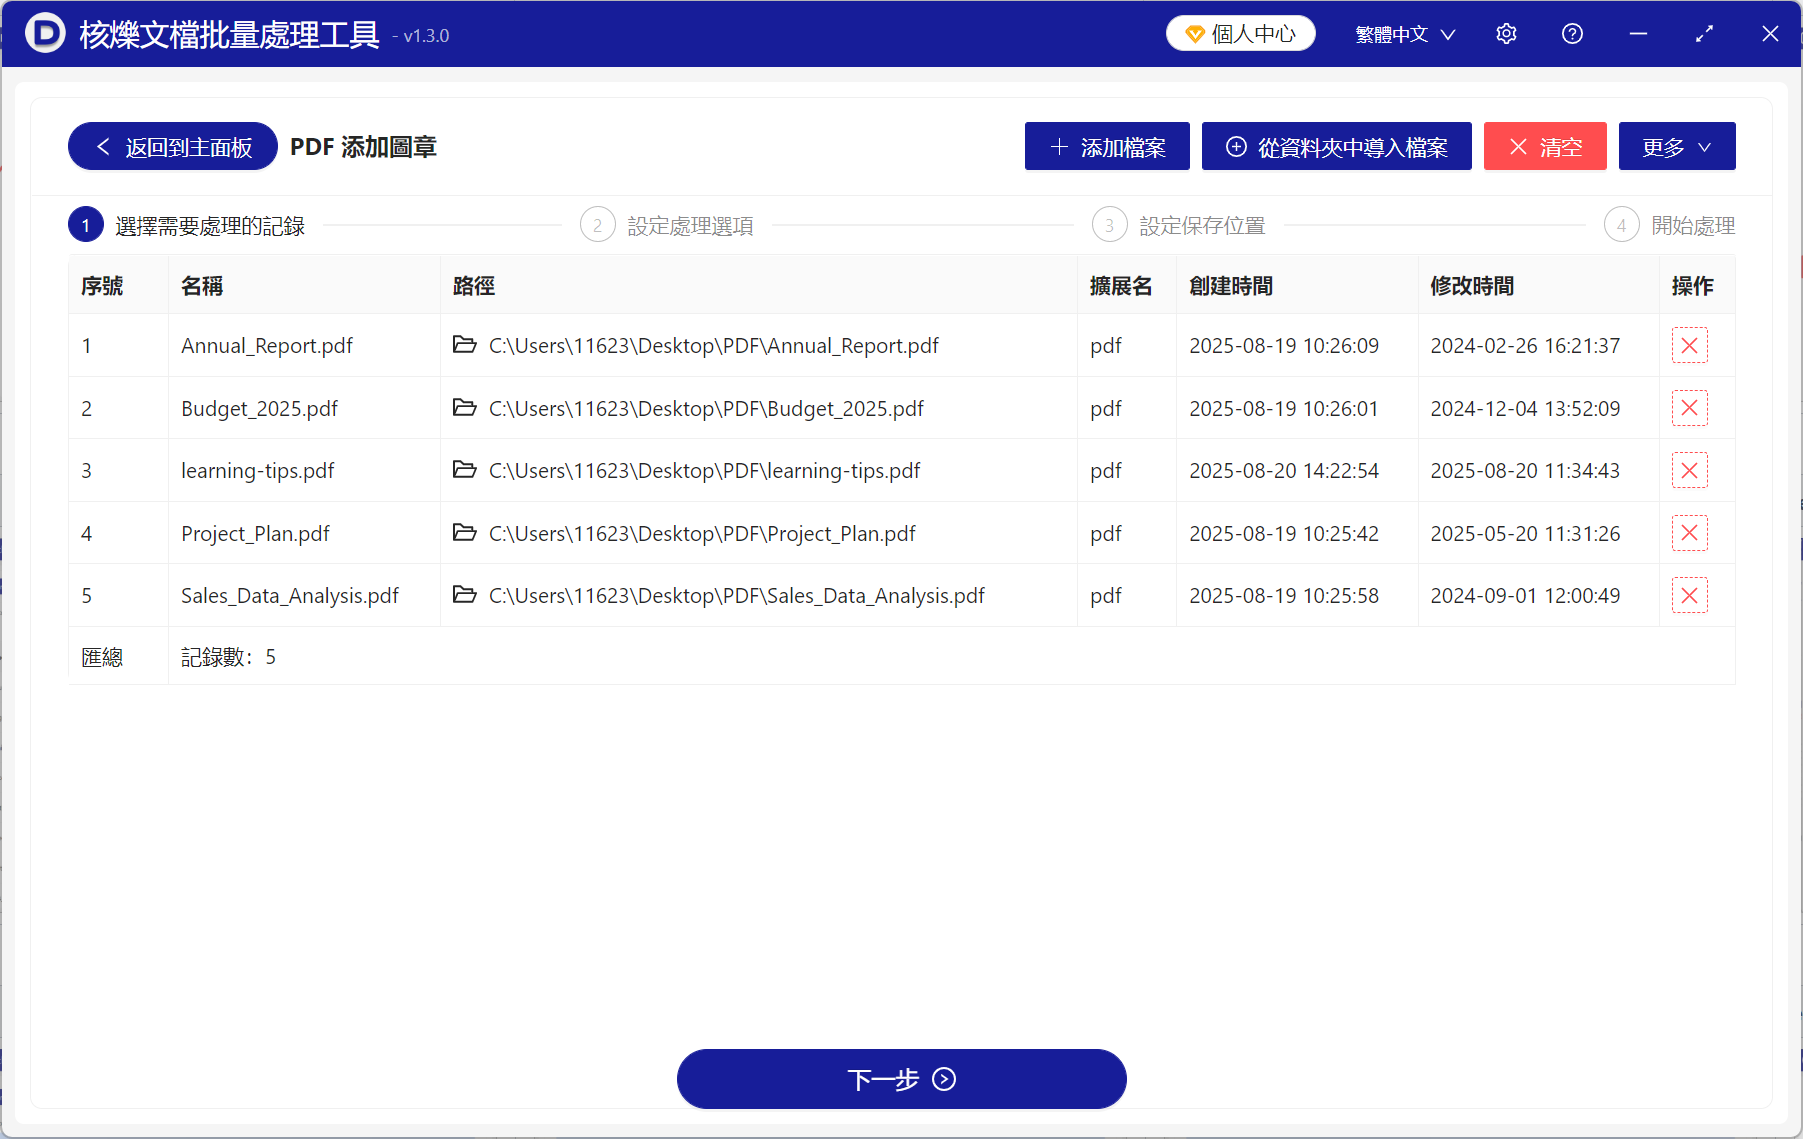Delete the Budget_2025.pdf record
The height and width of the screenshot is (1139, 1803).
pyautogui.click(x=1689, y=408)
